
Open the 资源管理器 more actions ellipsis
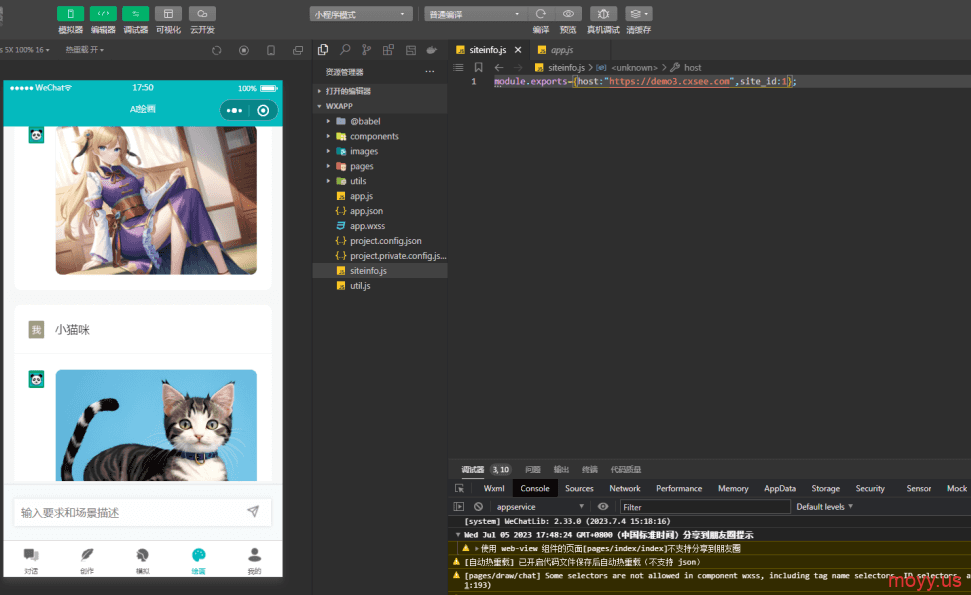[430, 72]
